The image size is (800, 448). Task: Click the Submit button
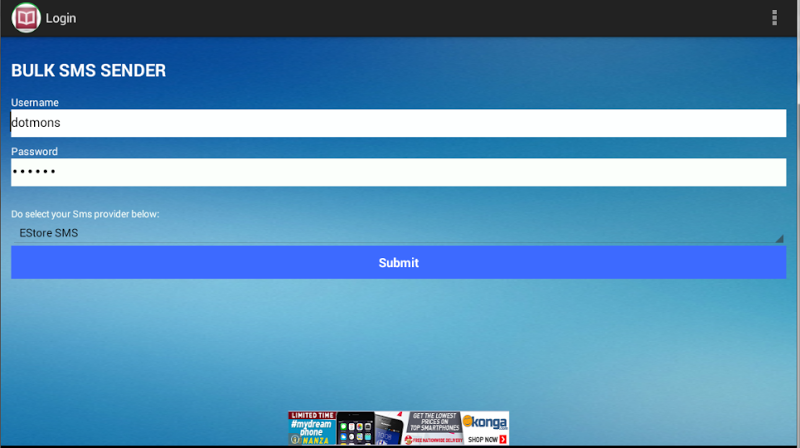pyautogui.click(x=398, y=262)
